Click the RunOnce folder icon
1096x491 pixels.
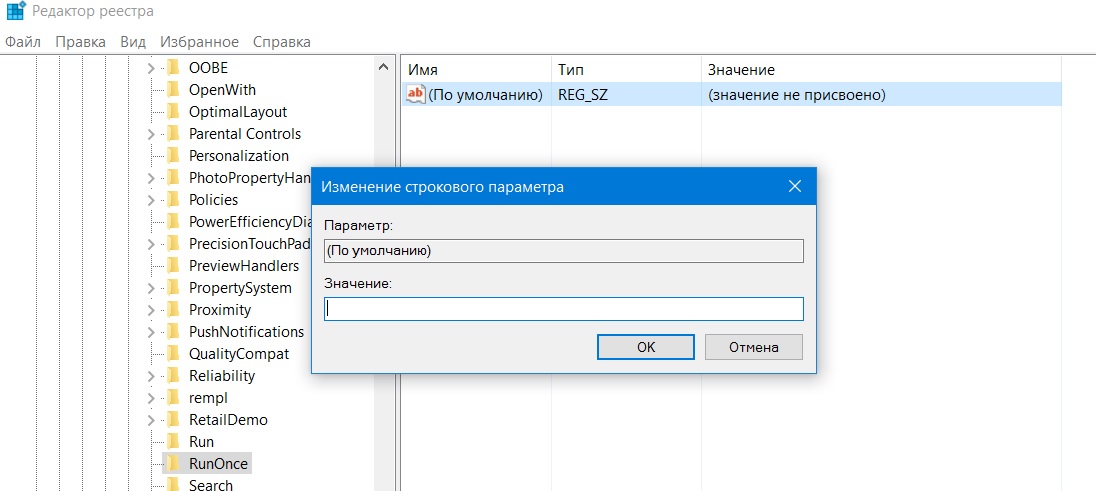172,464
